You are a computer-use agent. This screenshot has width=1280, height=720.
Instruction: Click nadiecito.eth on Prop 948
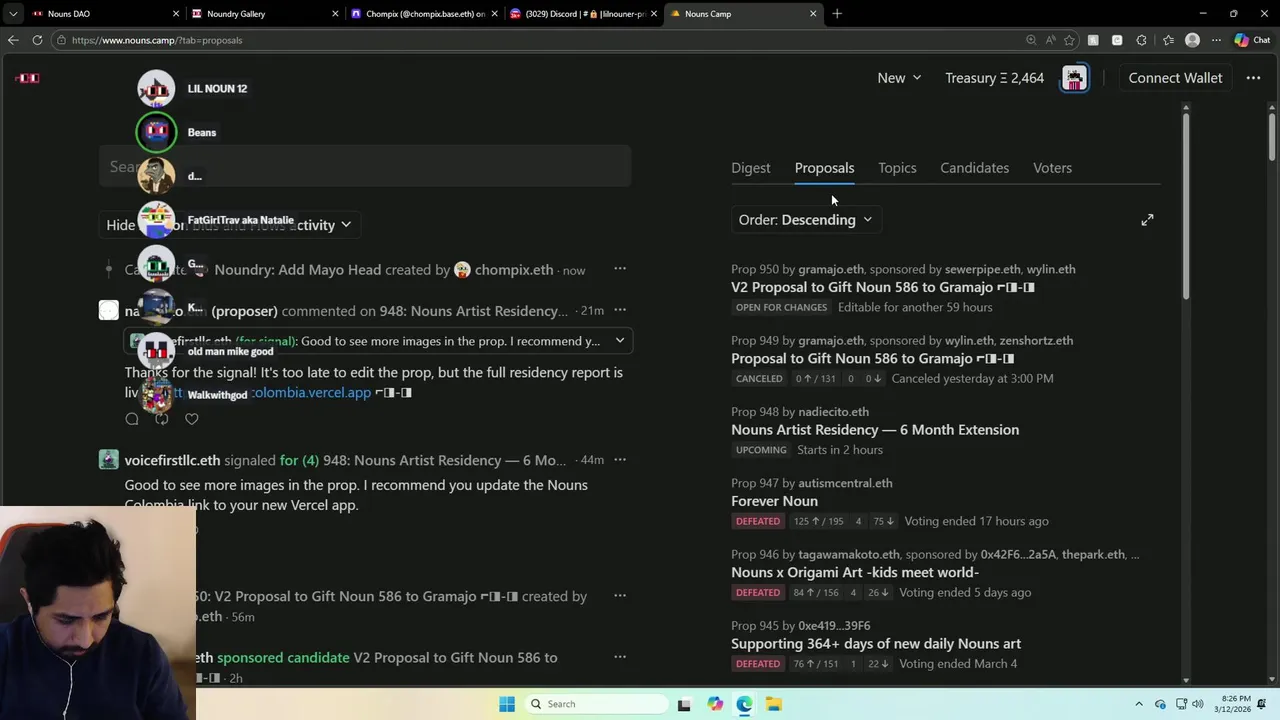click(x=833, y=412)
